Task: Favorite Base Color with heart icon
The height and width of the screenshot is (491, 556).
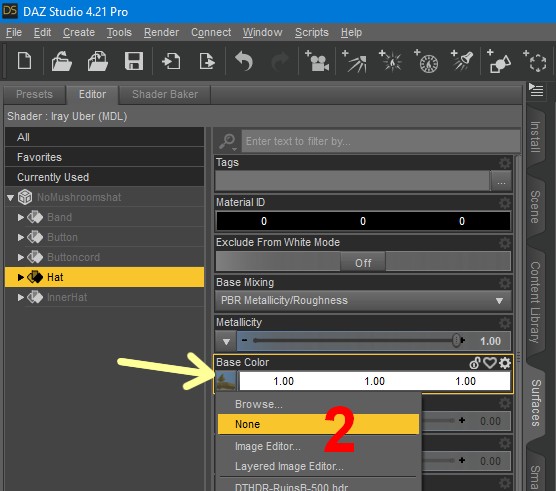Action: (x=490, y=363)
